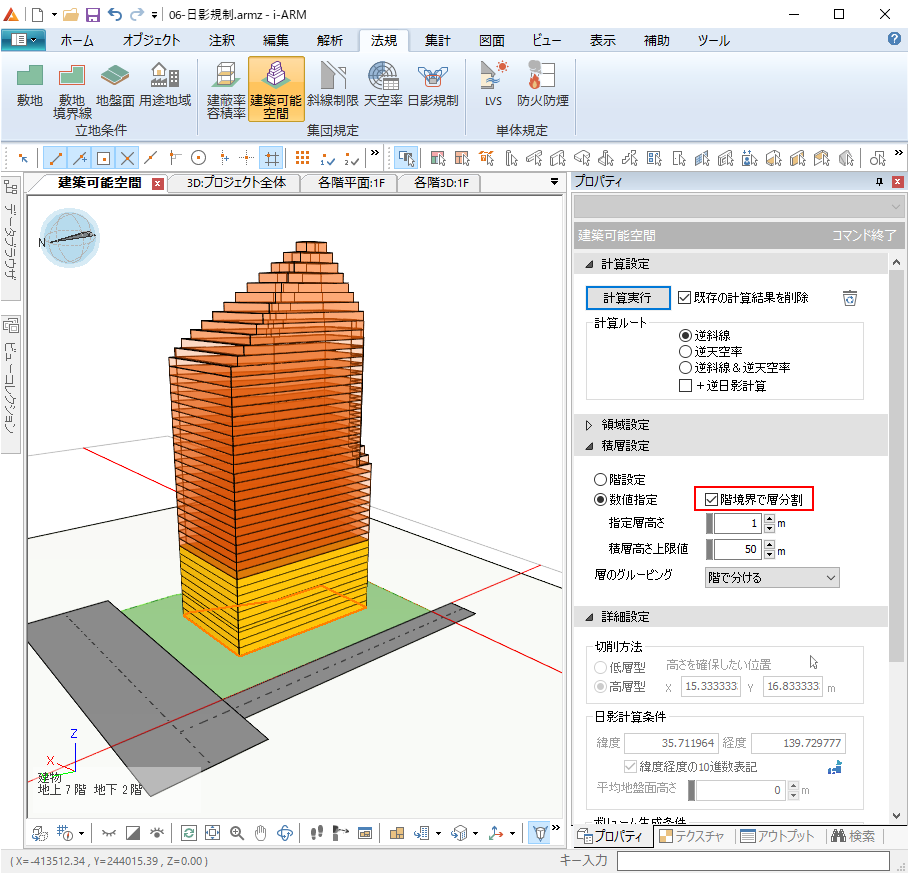909x874 pixels.
Task: Click the trash icon beside 計算実行
Action: (849, 298)
